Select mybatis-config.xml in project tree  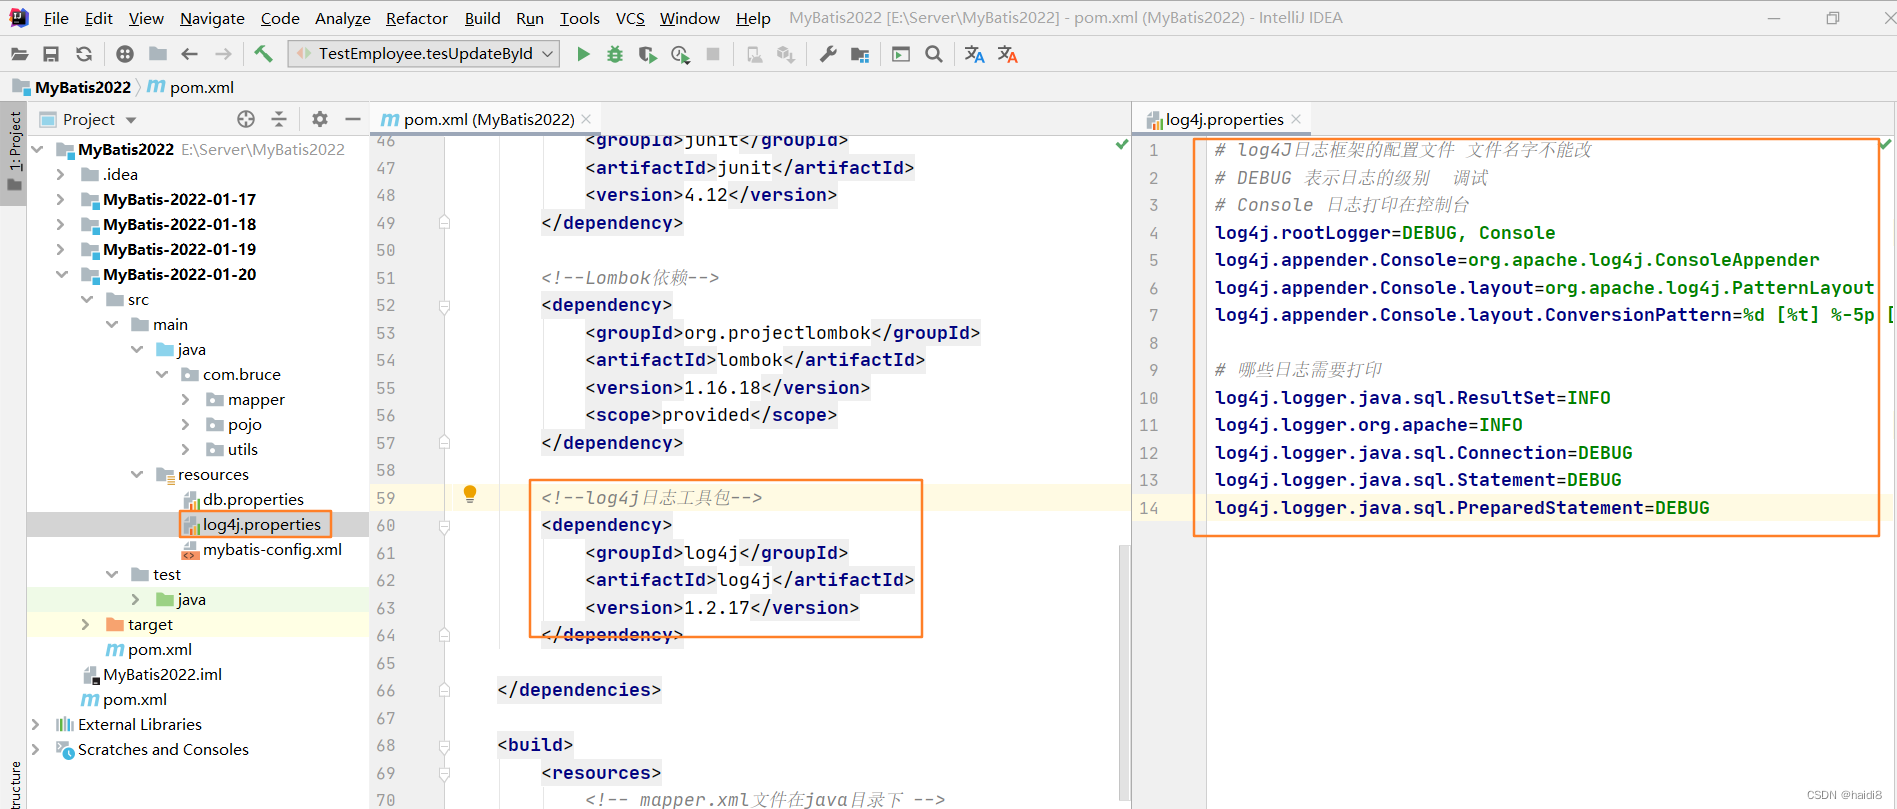click(272, 549)
